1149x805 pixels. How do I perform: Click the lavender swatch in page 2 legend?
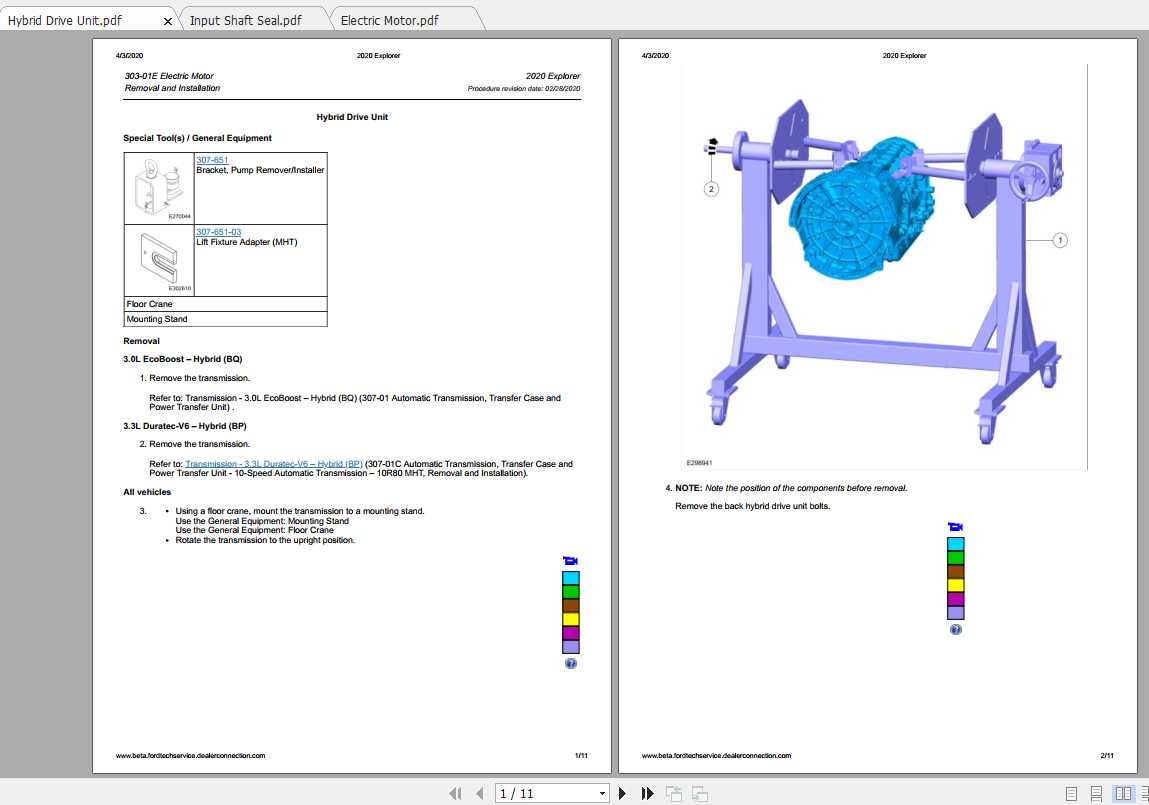[956, 613]
